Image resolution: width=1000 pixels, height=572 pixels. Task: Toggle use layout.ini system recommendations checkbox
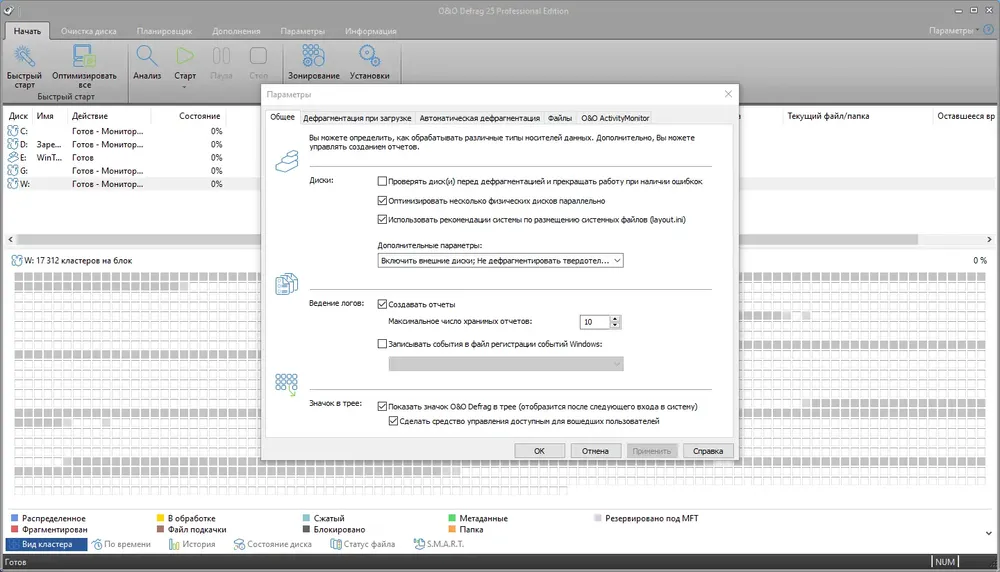[382, 219]
